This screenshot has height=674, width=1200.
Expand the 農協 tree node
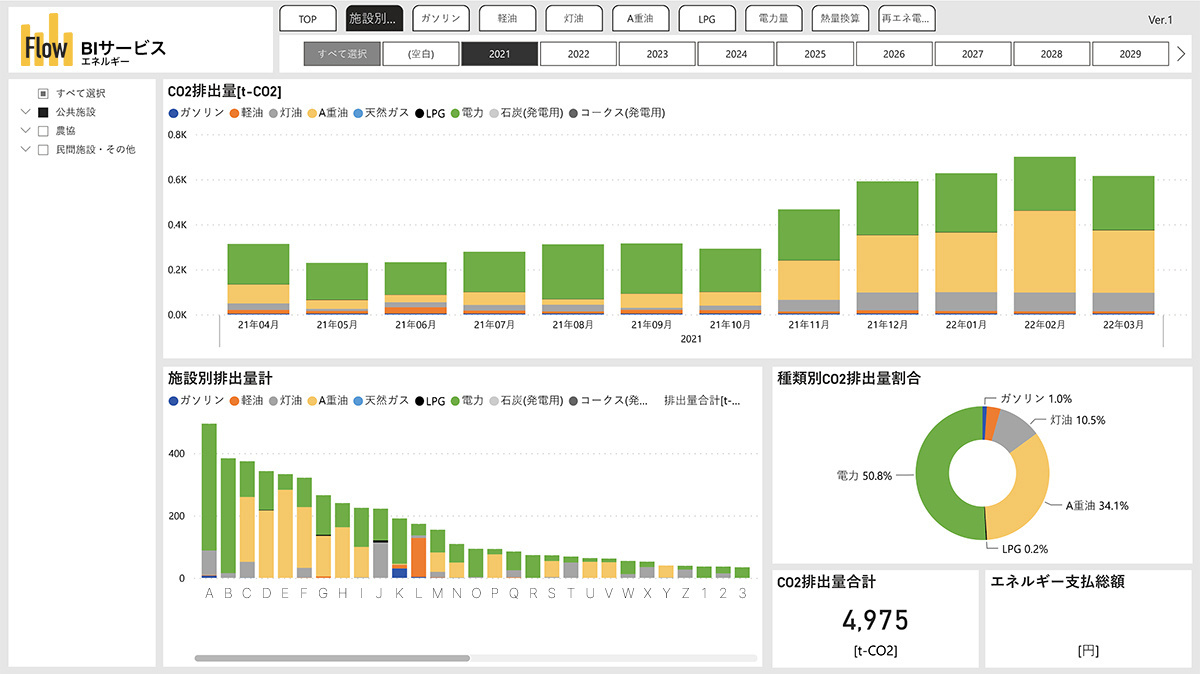tap(26, 131)
